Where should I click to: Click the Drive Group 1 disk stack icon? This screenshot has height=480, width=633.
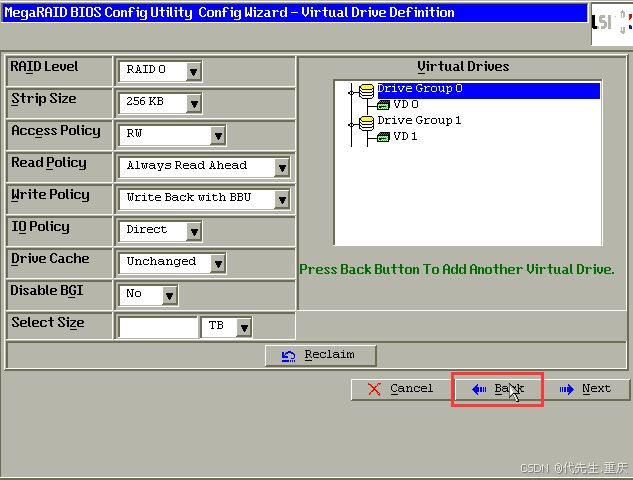pos(366,123)
